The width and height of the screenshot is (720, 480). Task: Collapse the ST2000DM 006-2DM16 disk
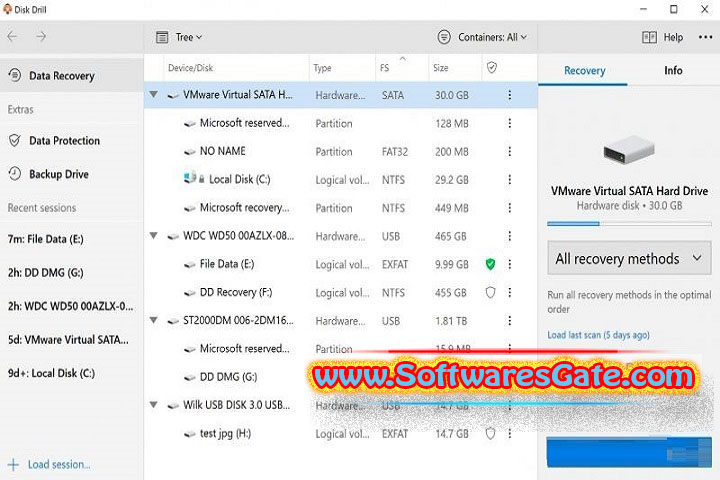(x=154, y=320)
